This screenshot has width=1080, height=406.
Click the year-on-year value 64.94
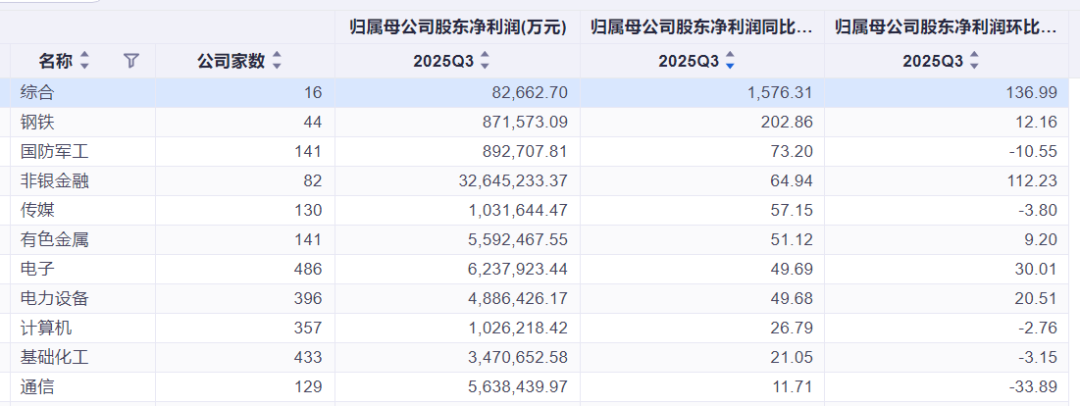coord(793,181)
